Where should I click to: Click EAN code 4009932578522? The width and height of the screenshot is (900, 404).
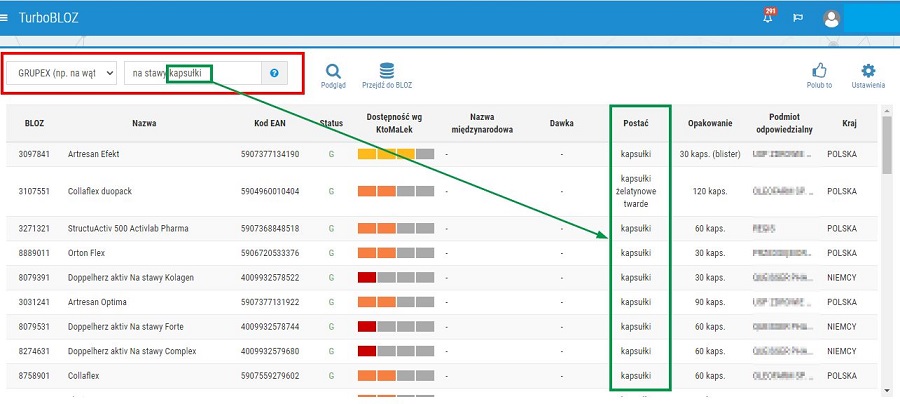coord(270,278)
